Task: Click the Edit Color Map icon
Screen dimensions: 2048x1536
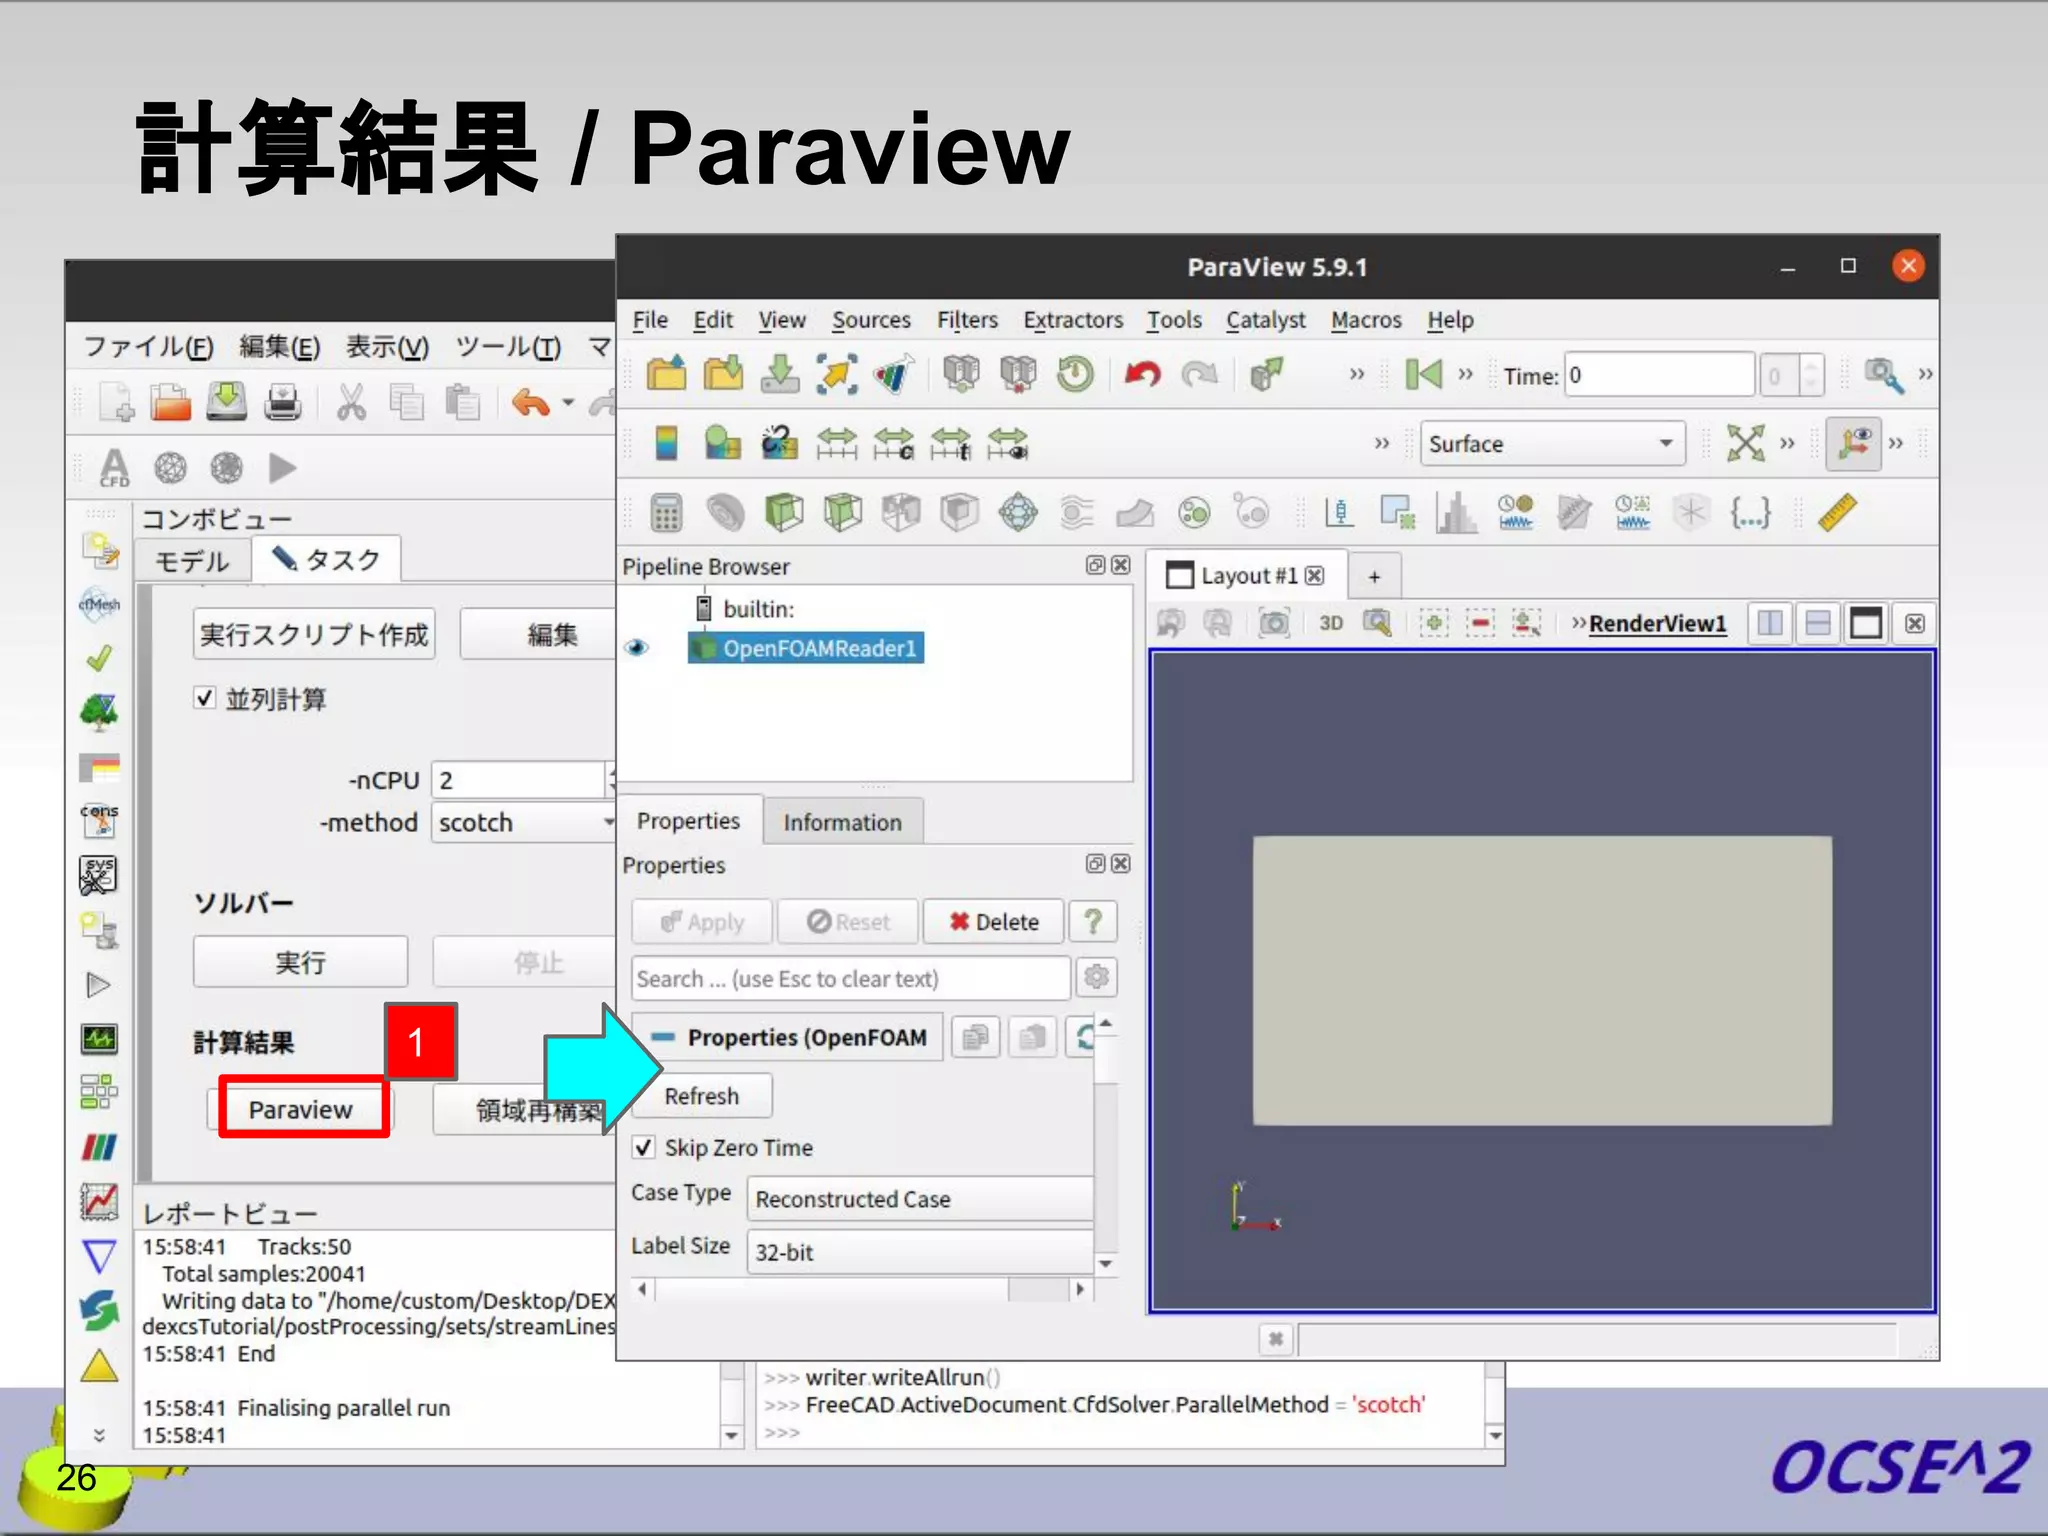Action: tap(723, 443)
